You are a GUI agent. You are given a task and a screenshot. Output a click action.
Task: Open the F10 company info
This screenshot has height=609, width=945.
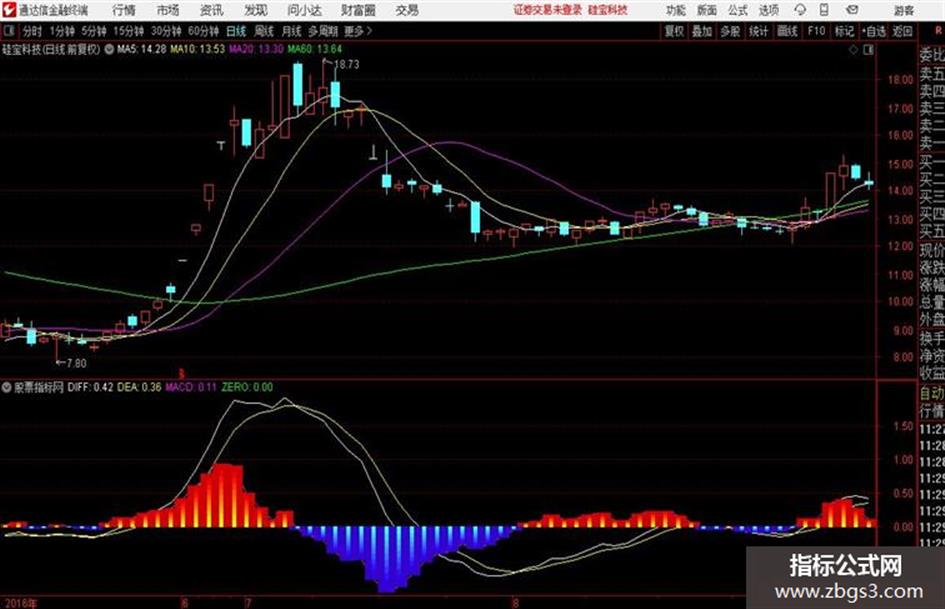click(x=817, y=31)
